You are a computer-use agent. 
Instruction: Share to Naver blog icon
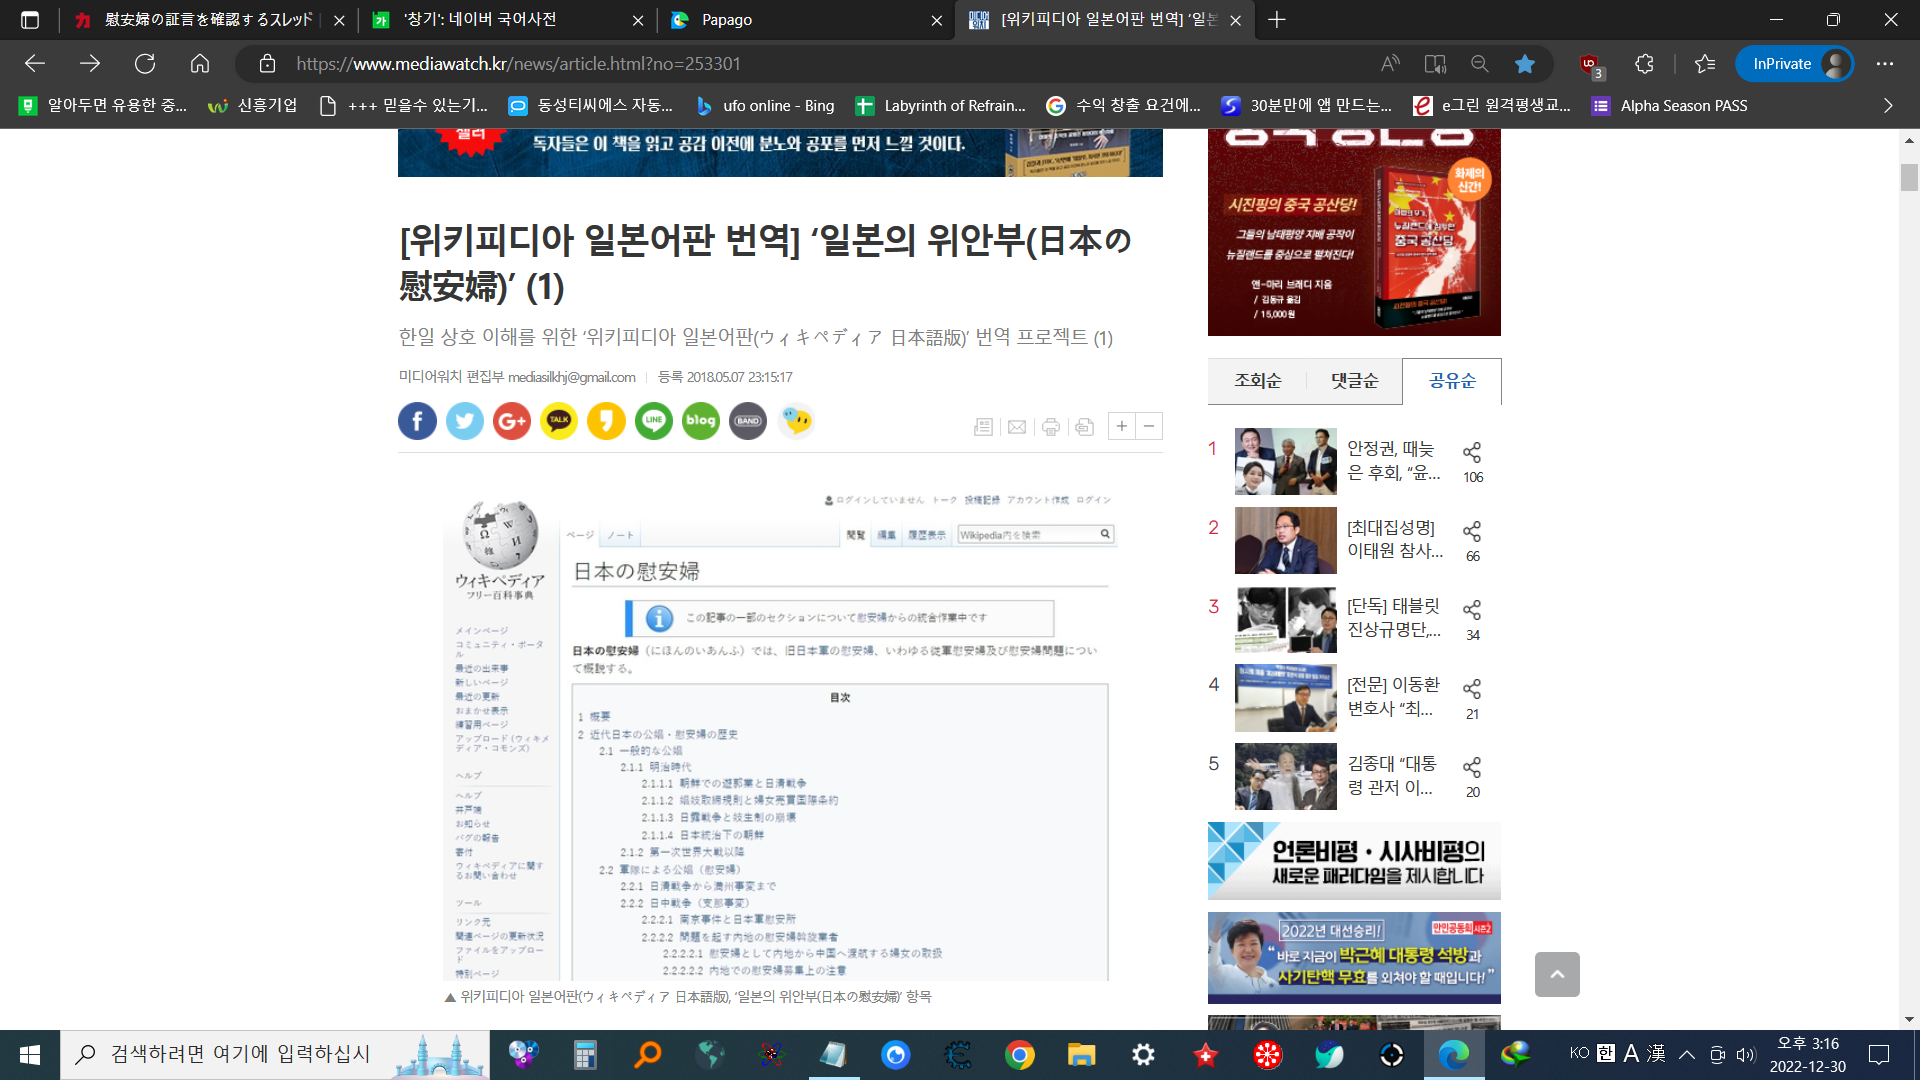click(x=700, y=421)
